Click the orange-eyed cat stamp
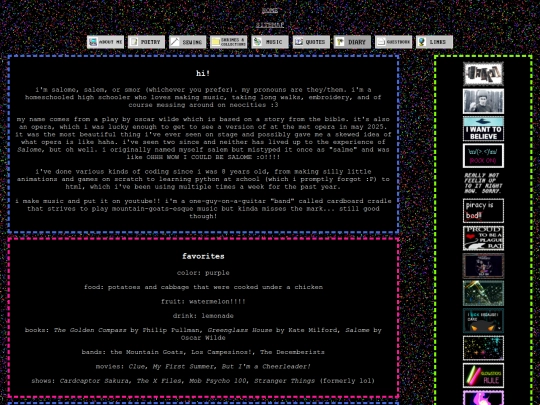Screen dimensions: 540x405 (483, 321)
